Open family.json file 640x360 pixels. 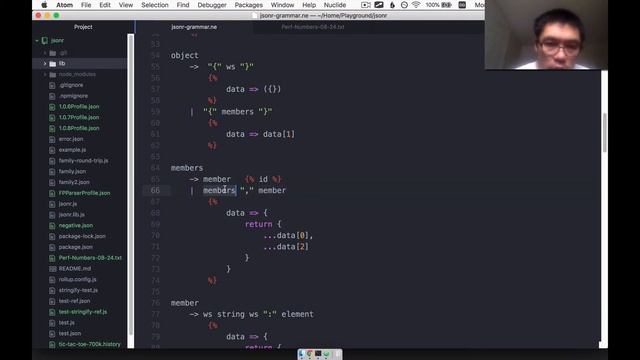pos(72,171)
